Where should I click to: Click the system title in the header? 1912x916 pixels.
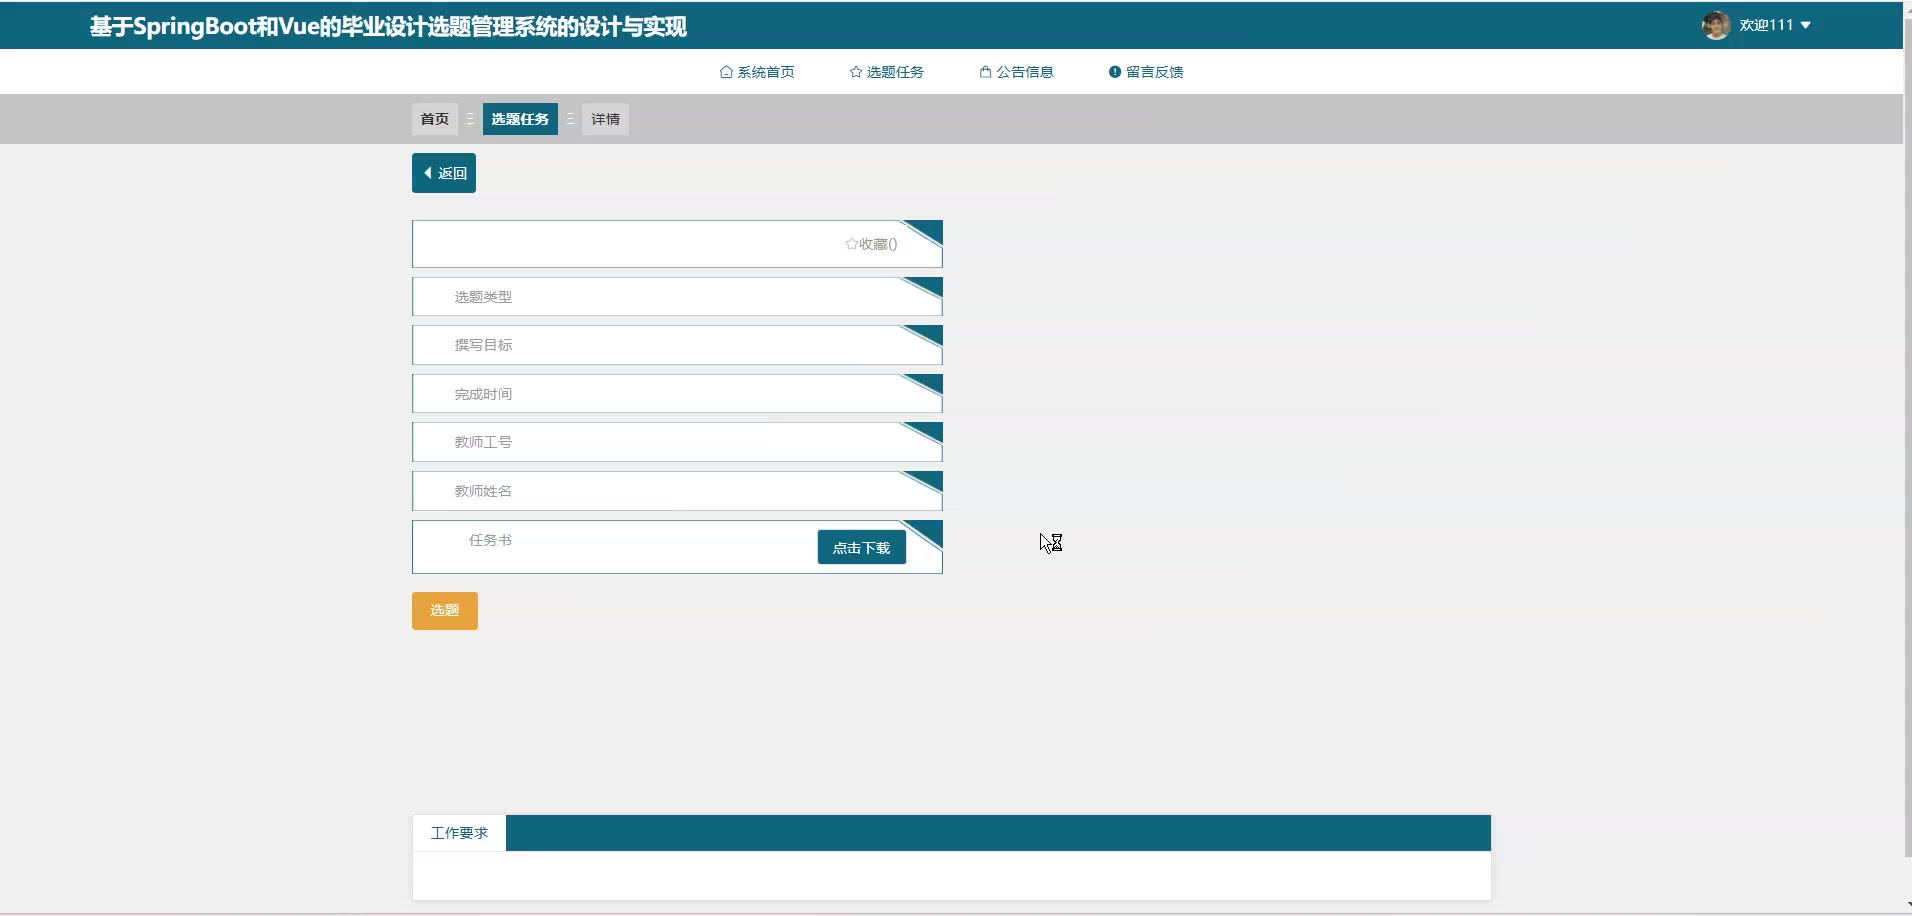click(x=388, y=26)
